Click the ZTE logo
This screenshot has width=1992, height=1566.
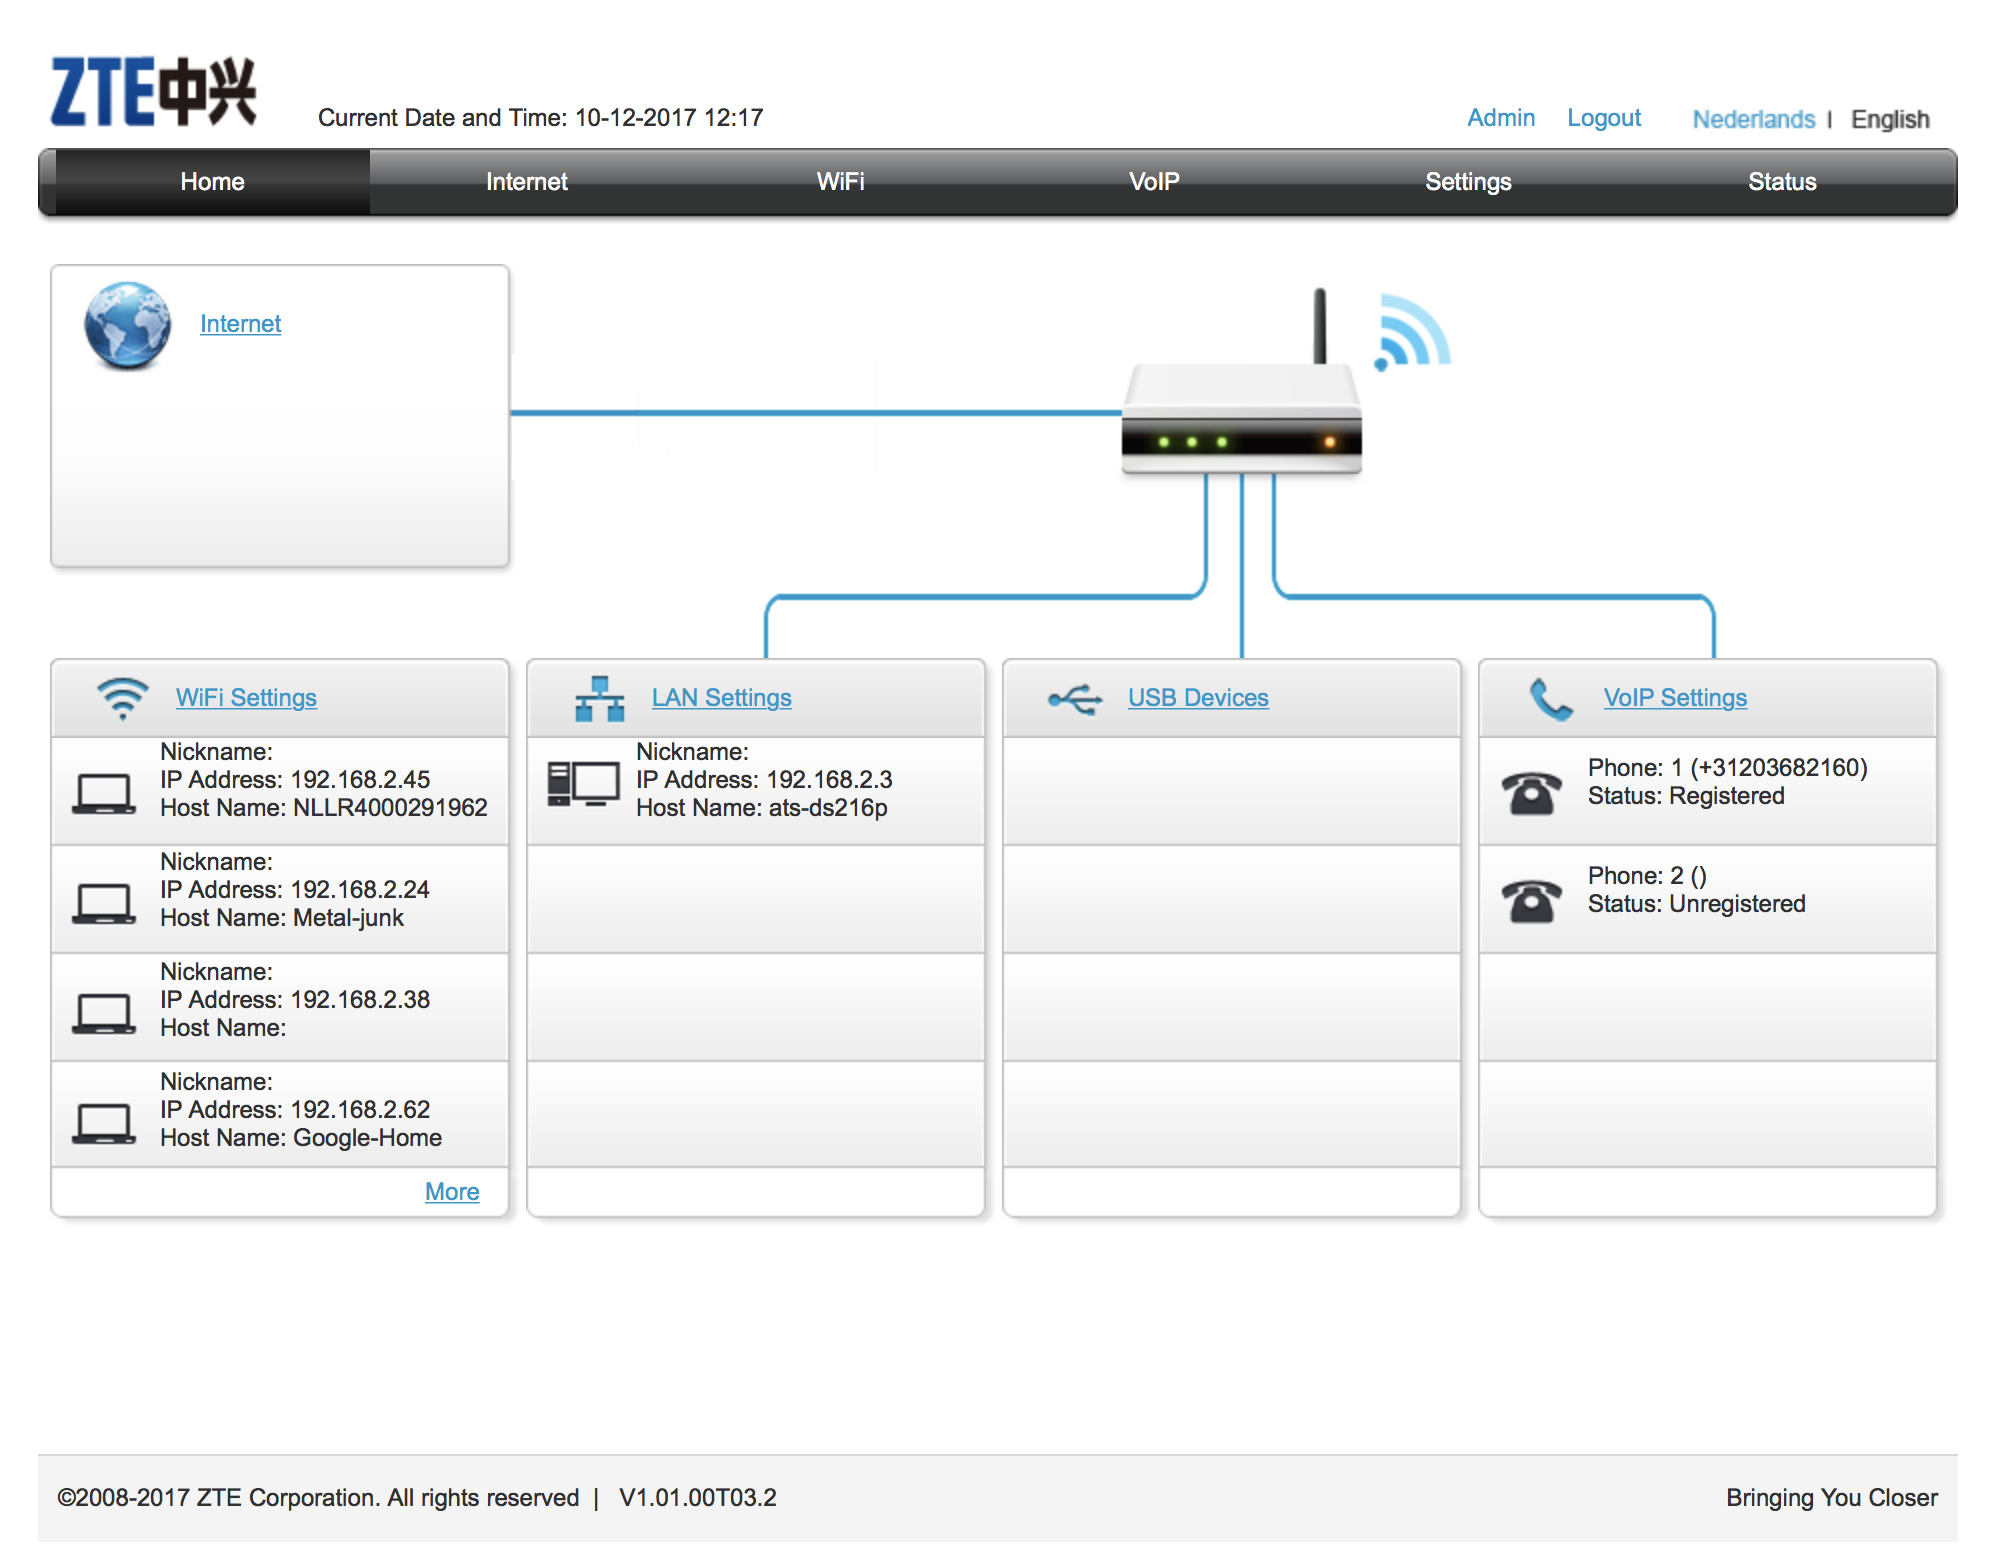click(x=153, y=91)
